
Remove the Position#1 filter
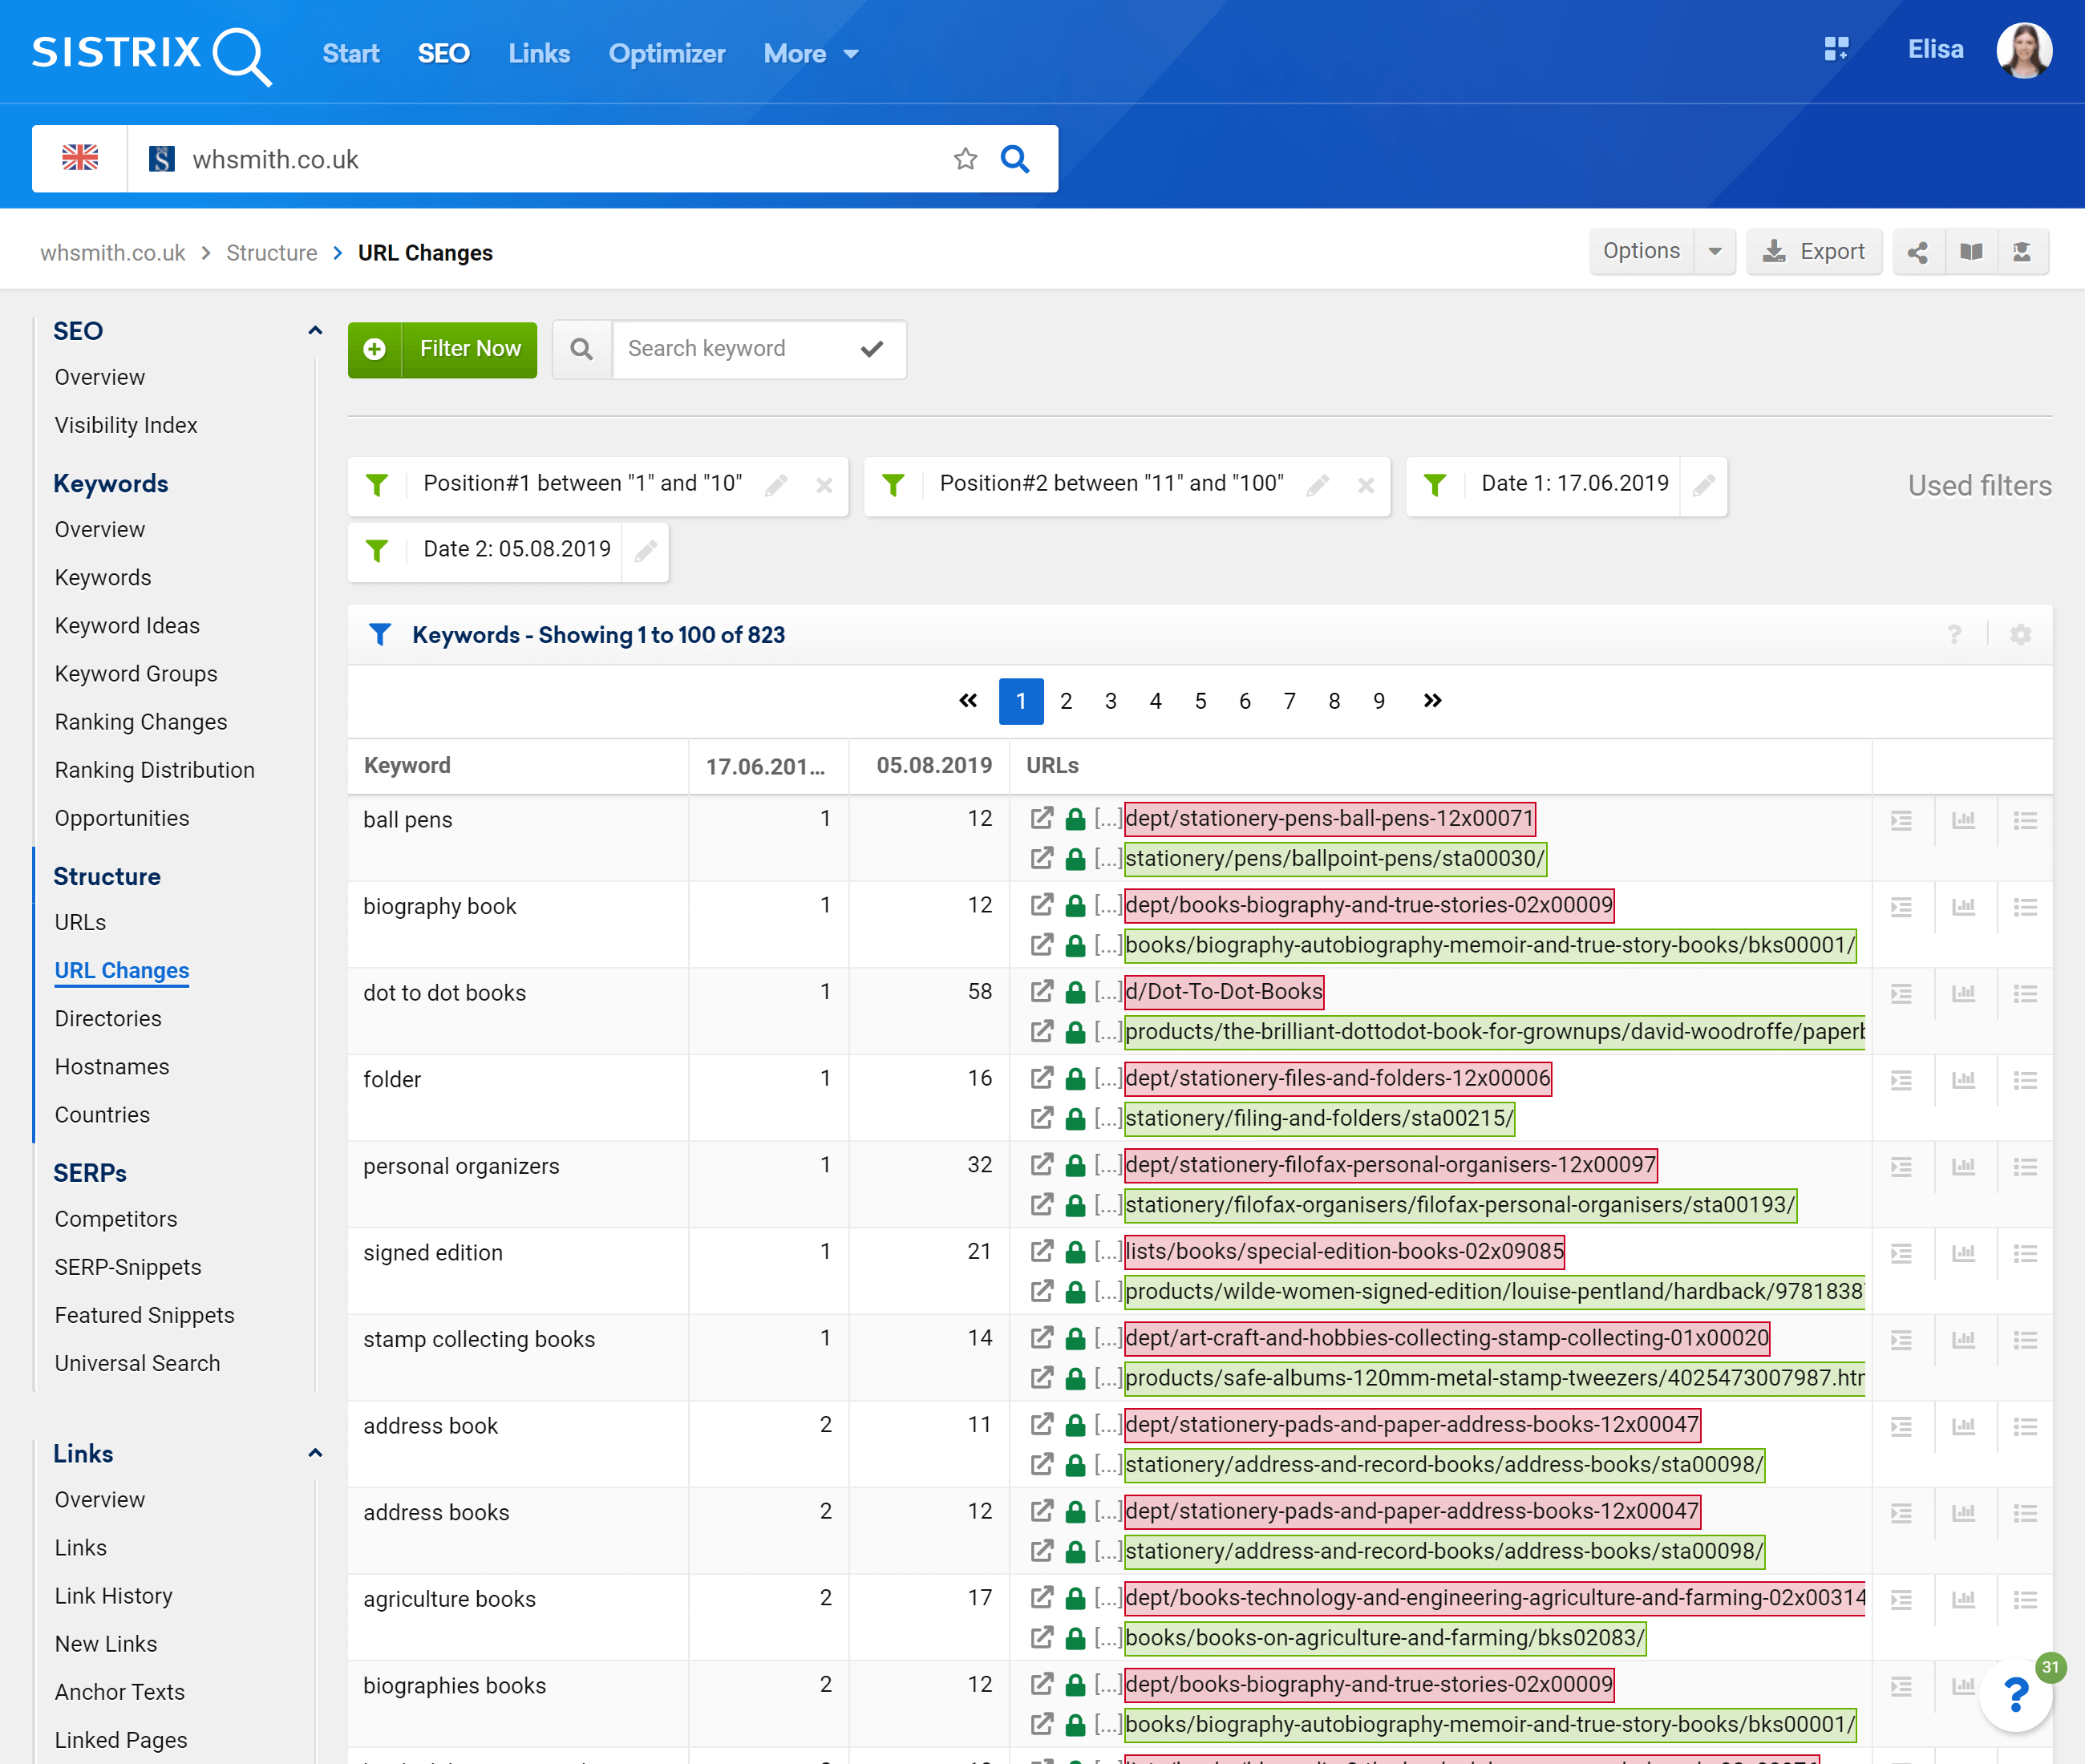click(x=824, y=486)
